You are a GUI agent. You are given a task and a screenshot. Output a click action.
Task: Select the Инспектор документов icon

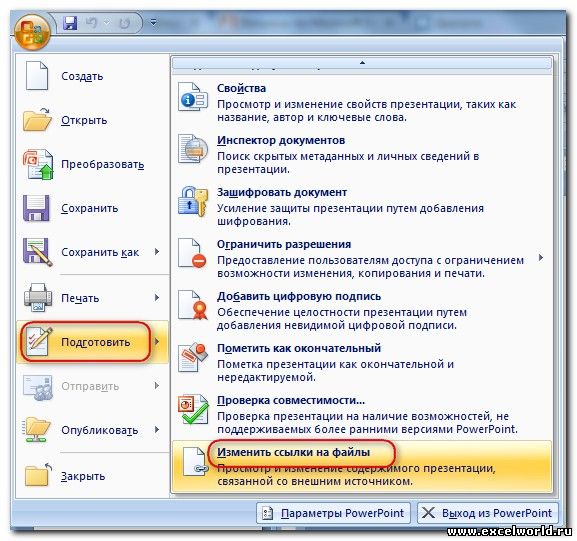pos(193,149)
